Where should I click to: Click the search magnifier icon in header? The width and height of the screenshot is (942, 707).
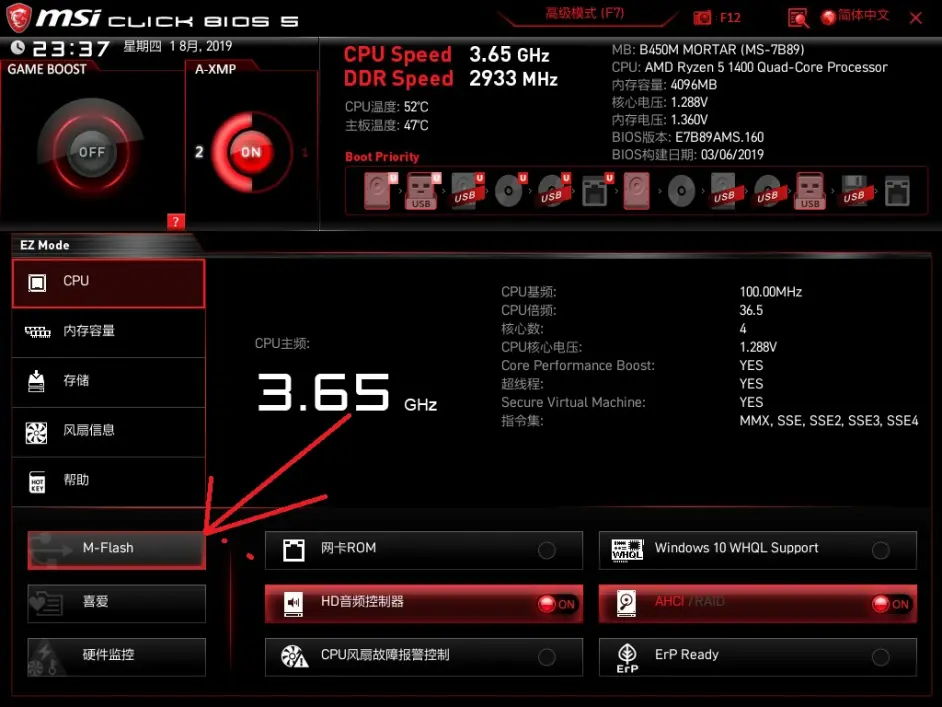pyautogui.click(x=797, y=18)
